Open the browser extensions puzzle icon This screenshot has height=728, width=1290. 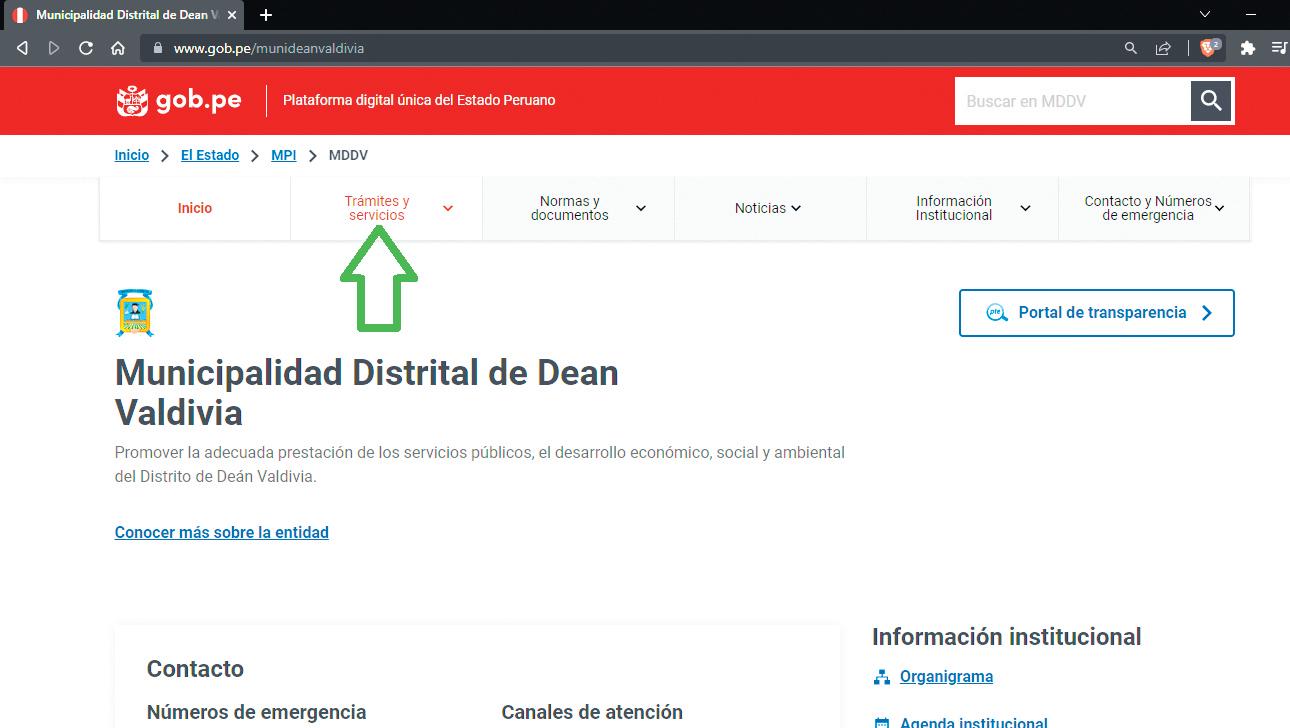pos(1247,48)
